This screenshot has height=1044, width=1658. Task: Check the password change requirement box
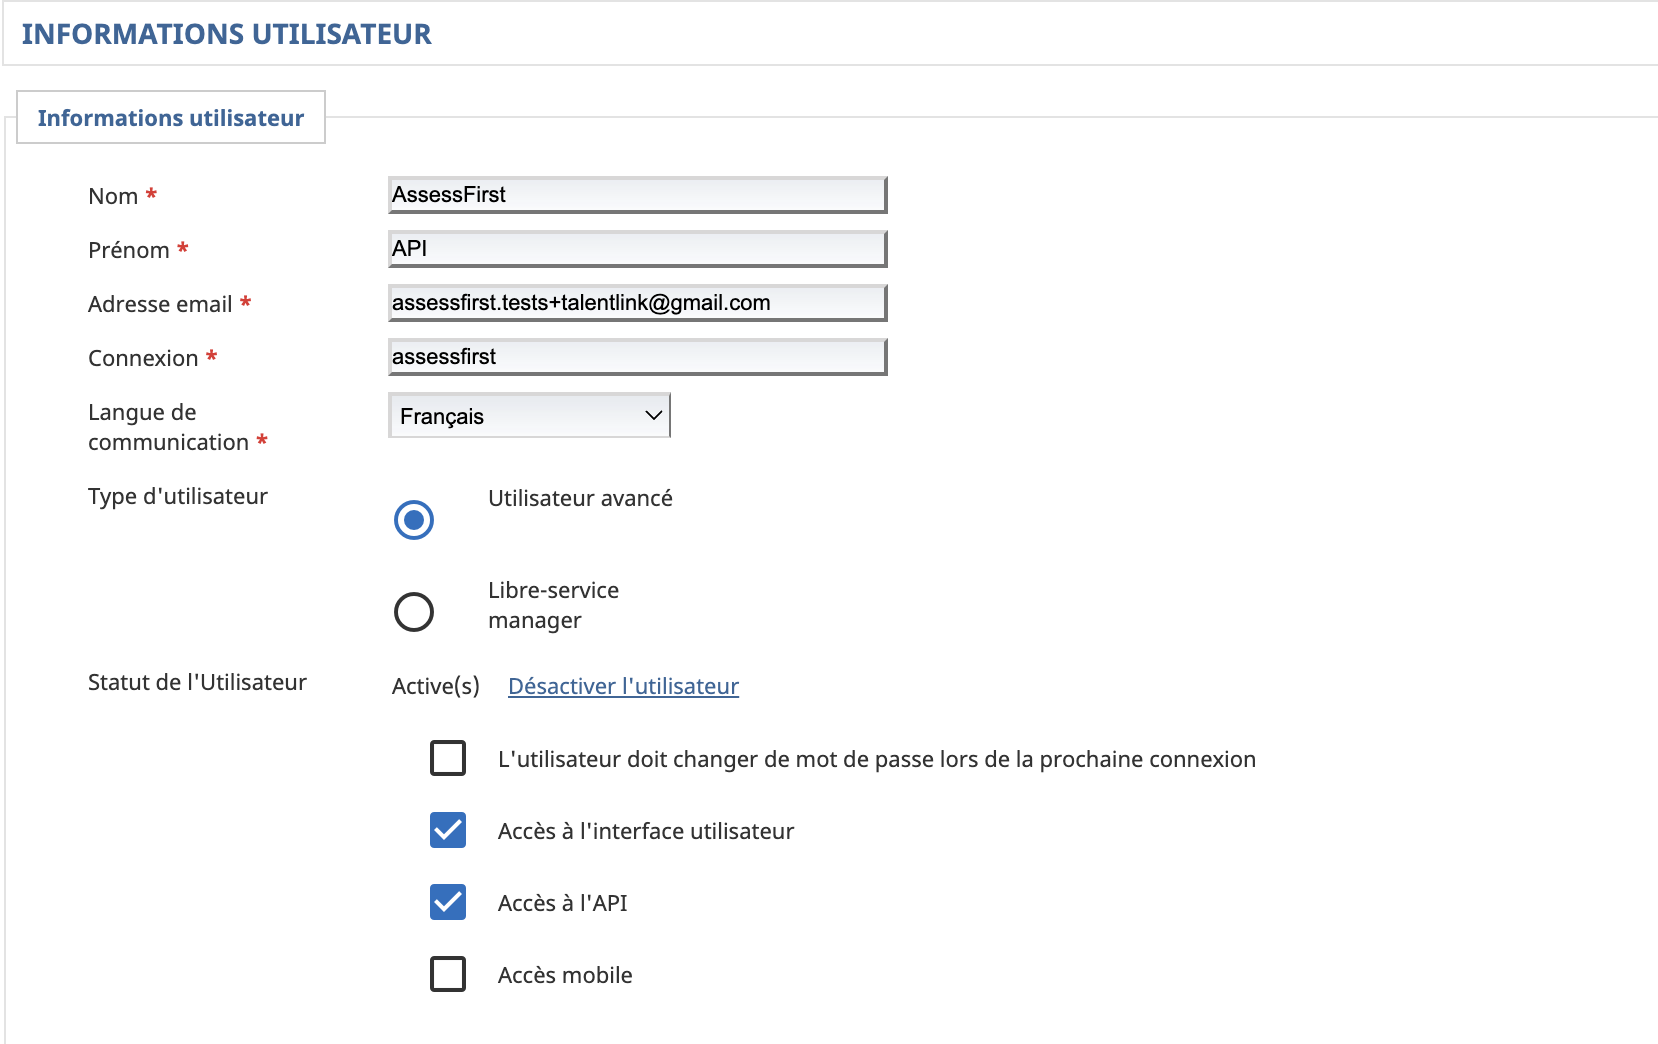pos(448,758)
